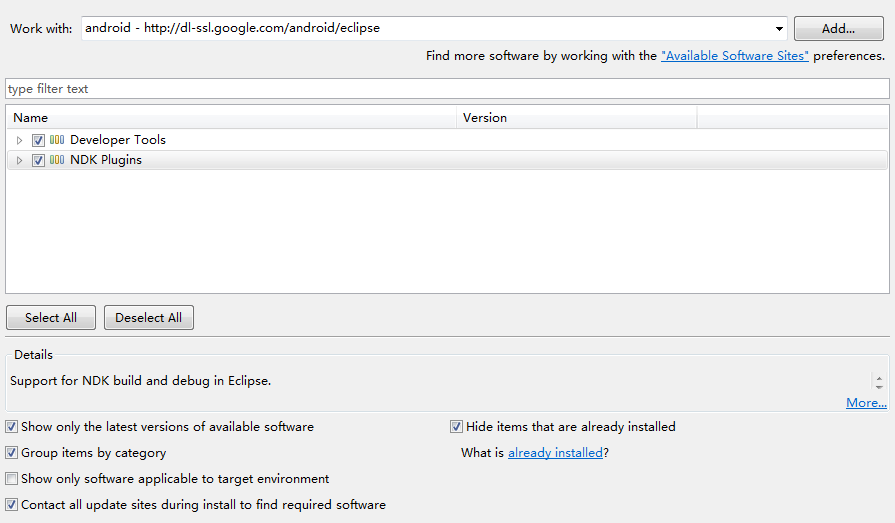Screen dimensions: 895x523
Task: Sort by the Version column header
Action: [576, 118]
